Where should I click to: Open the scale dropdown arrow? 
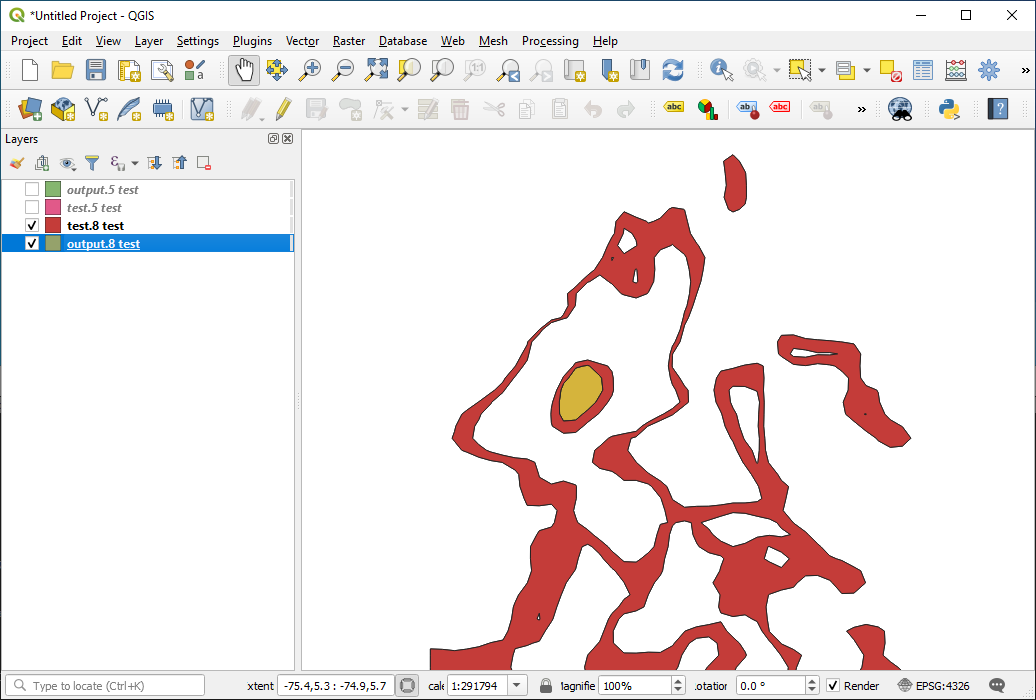point(517,685)
